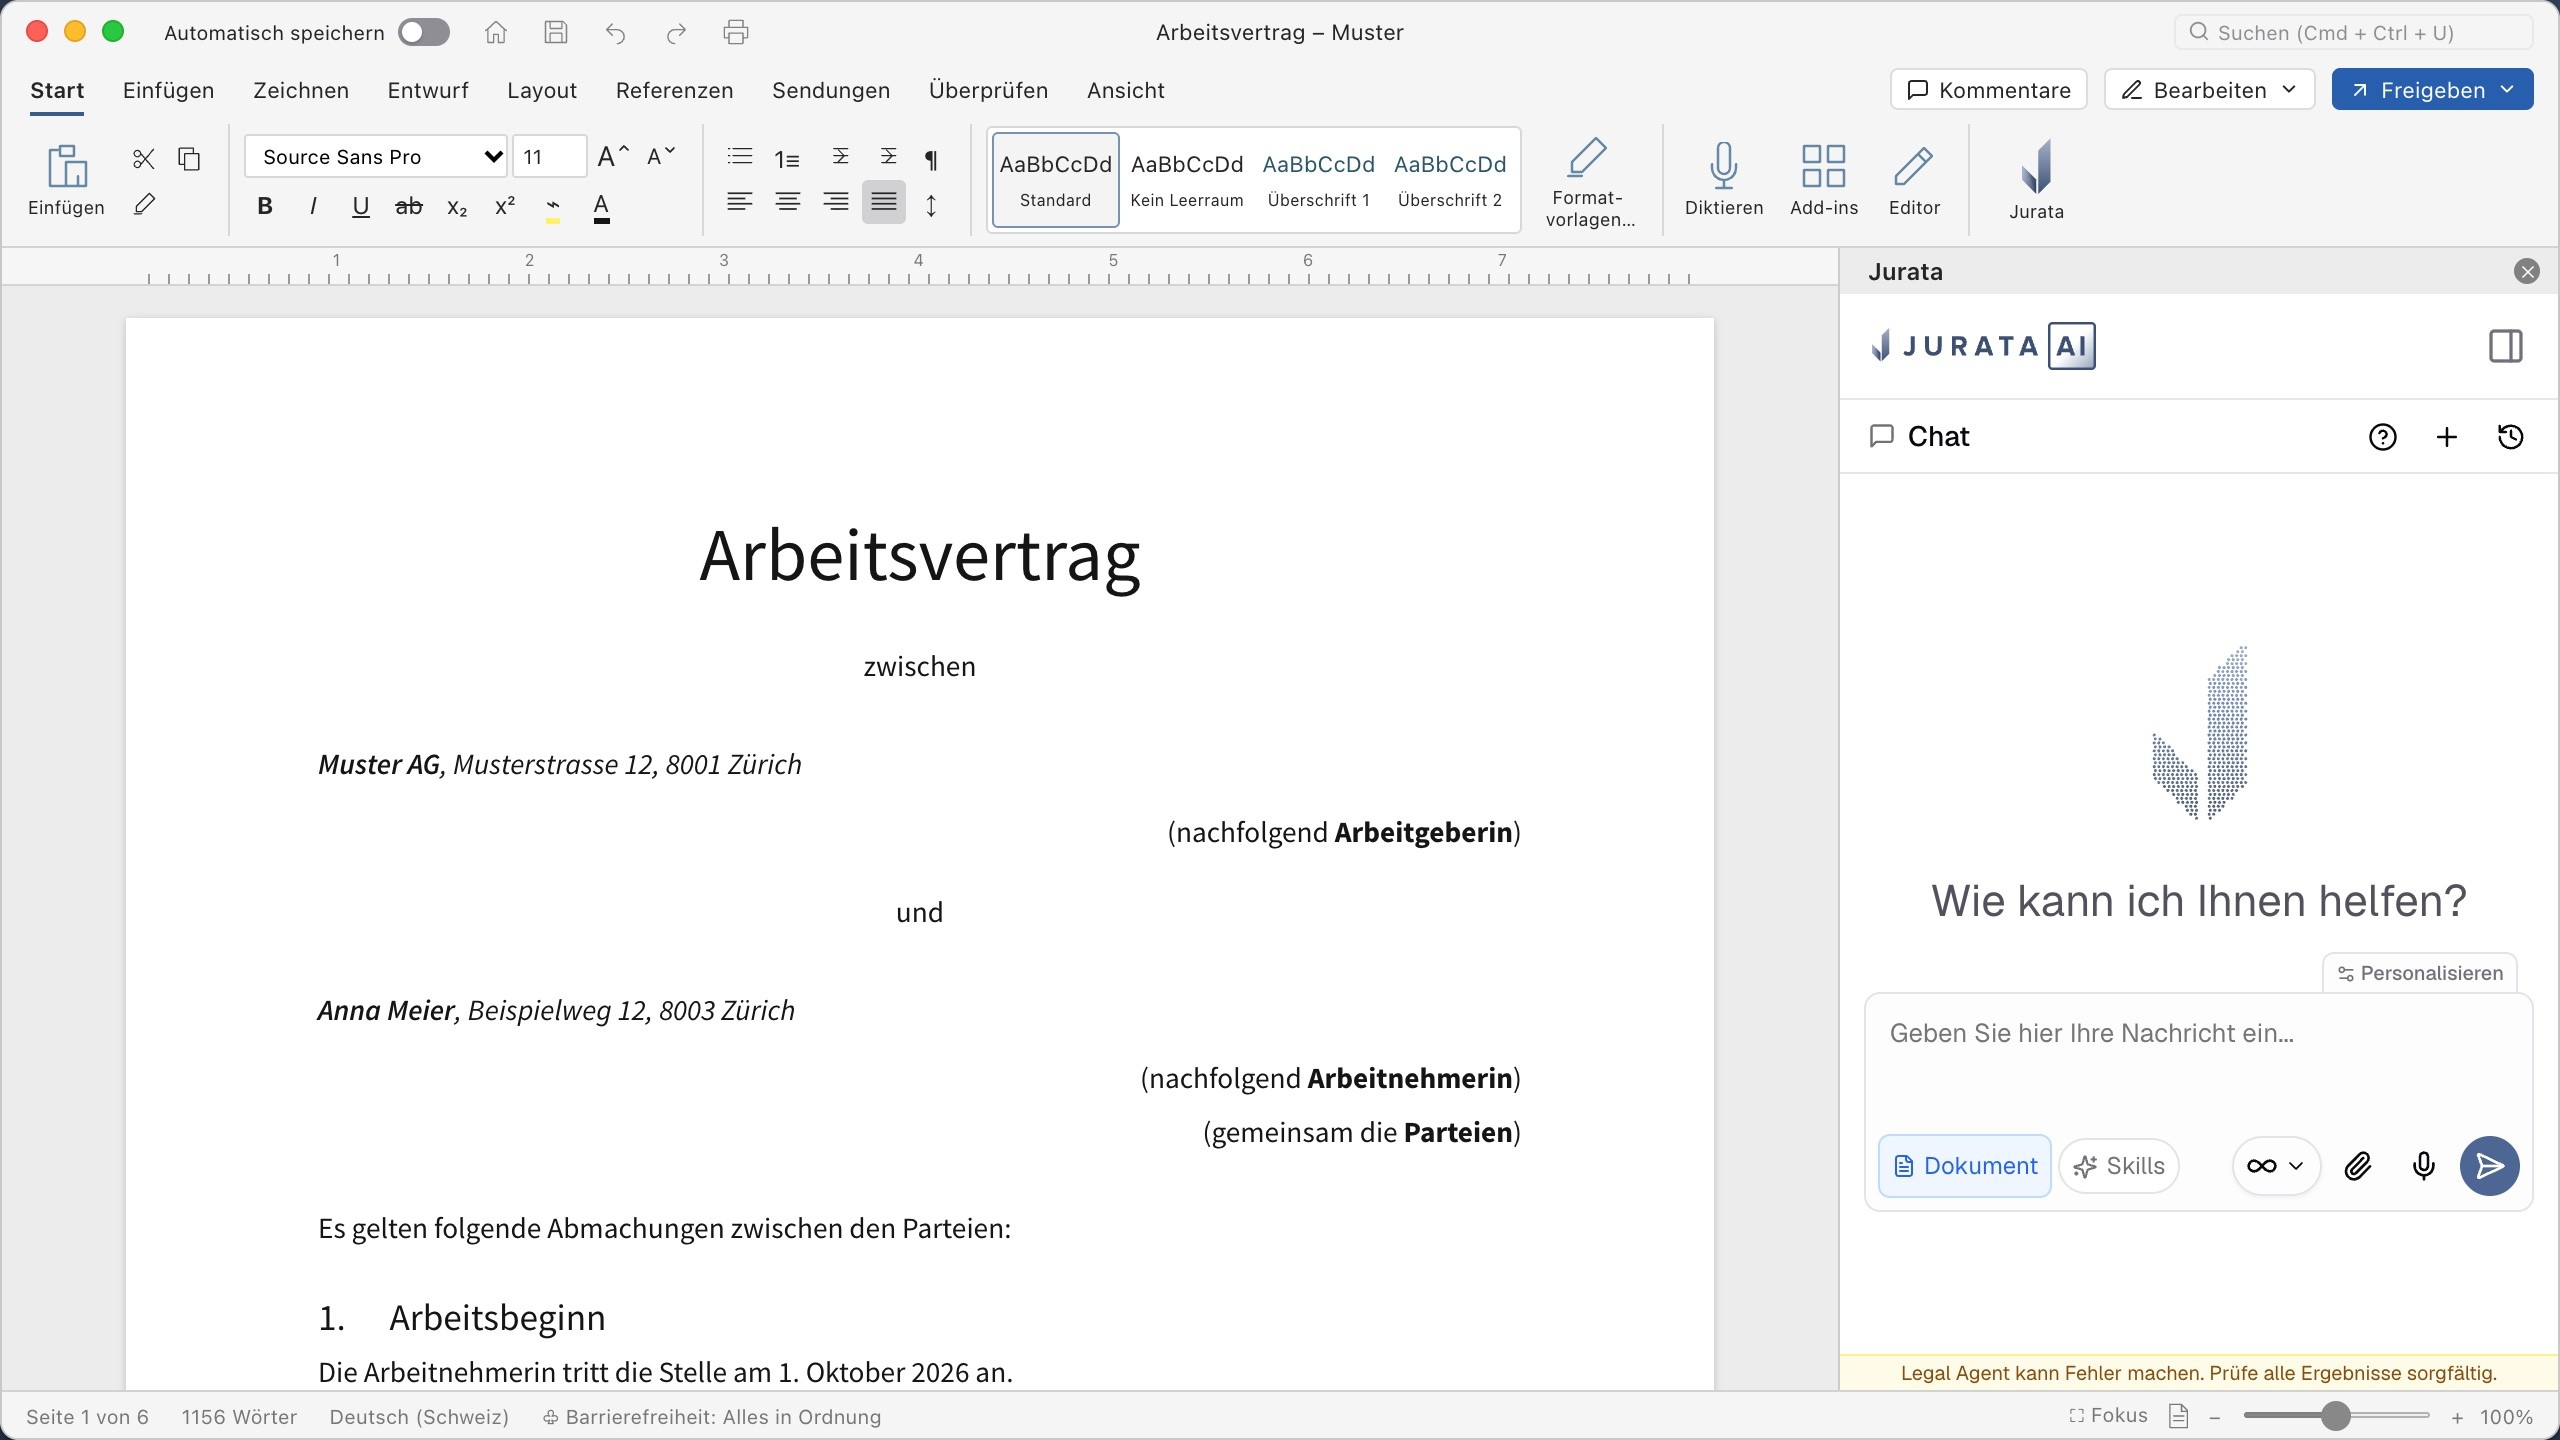Toggle bold formatting

pos(265,206)
